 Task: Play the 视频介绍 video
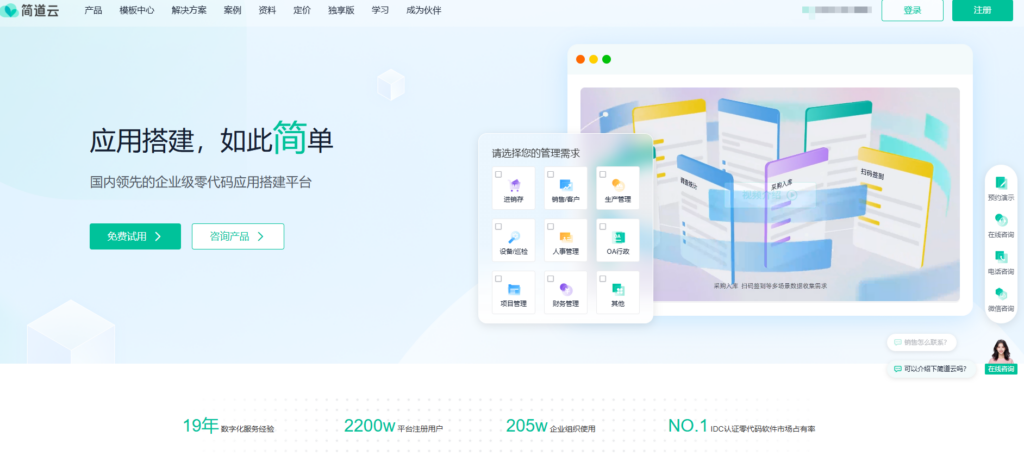769,195
